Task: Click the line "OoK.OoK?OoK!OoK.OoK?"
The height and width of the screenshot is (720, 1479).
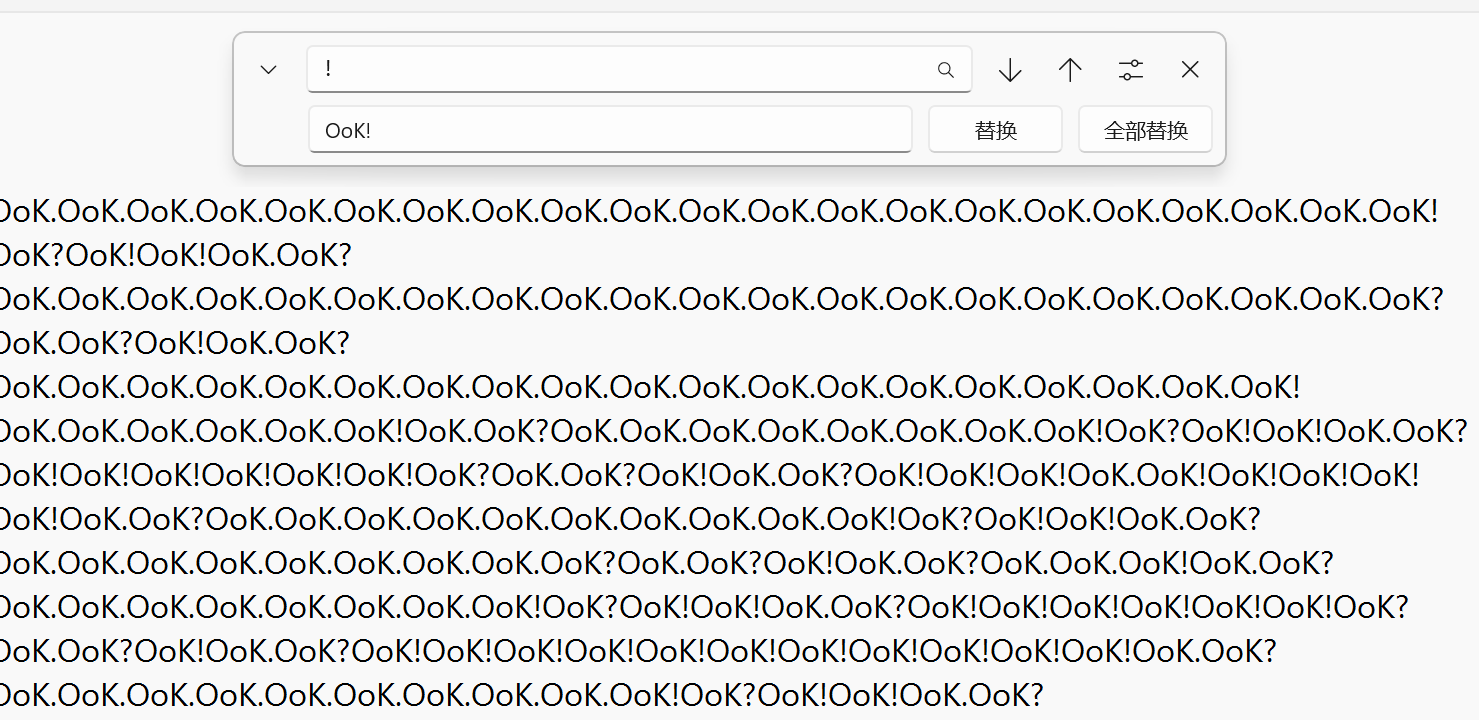Action: pos(174,343)
